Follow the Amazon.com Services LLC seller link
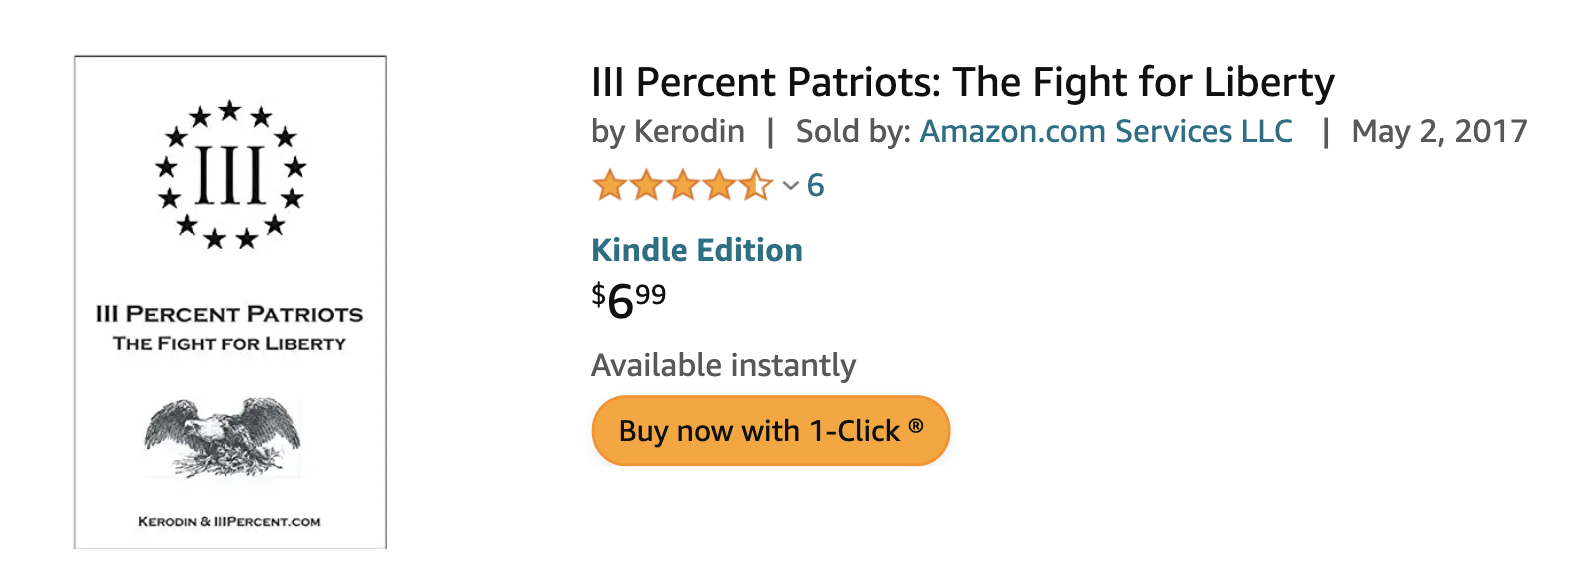The image size is (1594, 586). [1106, 131]
